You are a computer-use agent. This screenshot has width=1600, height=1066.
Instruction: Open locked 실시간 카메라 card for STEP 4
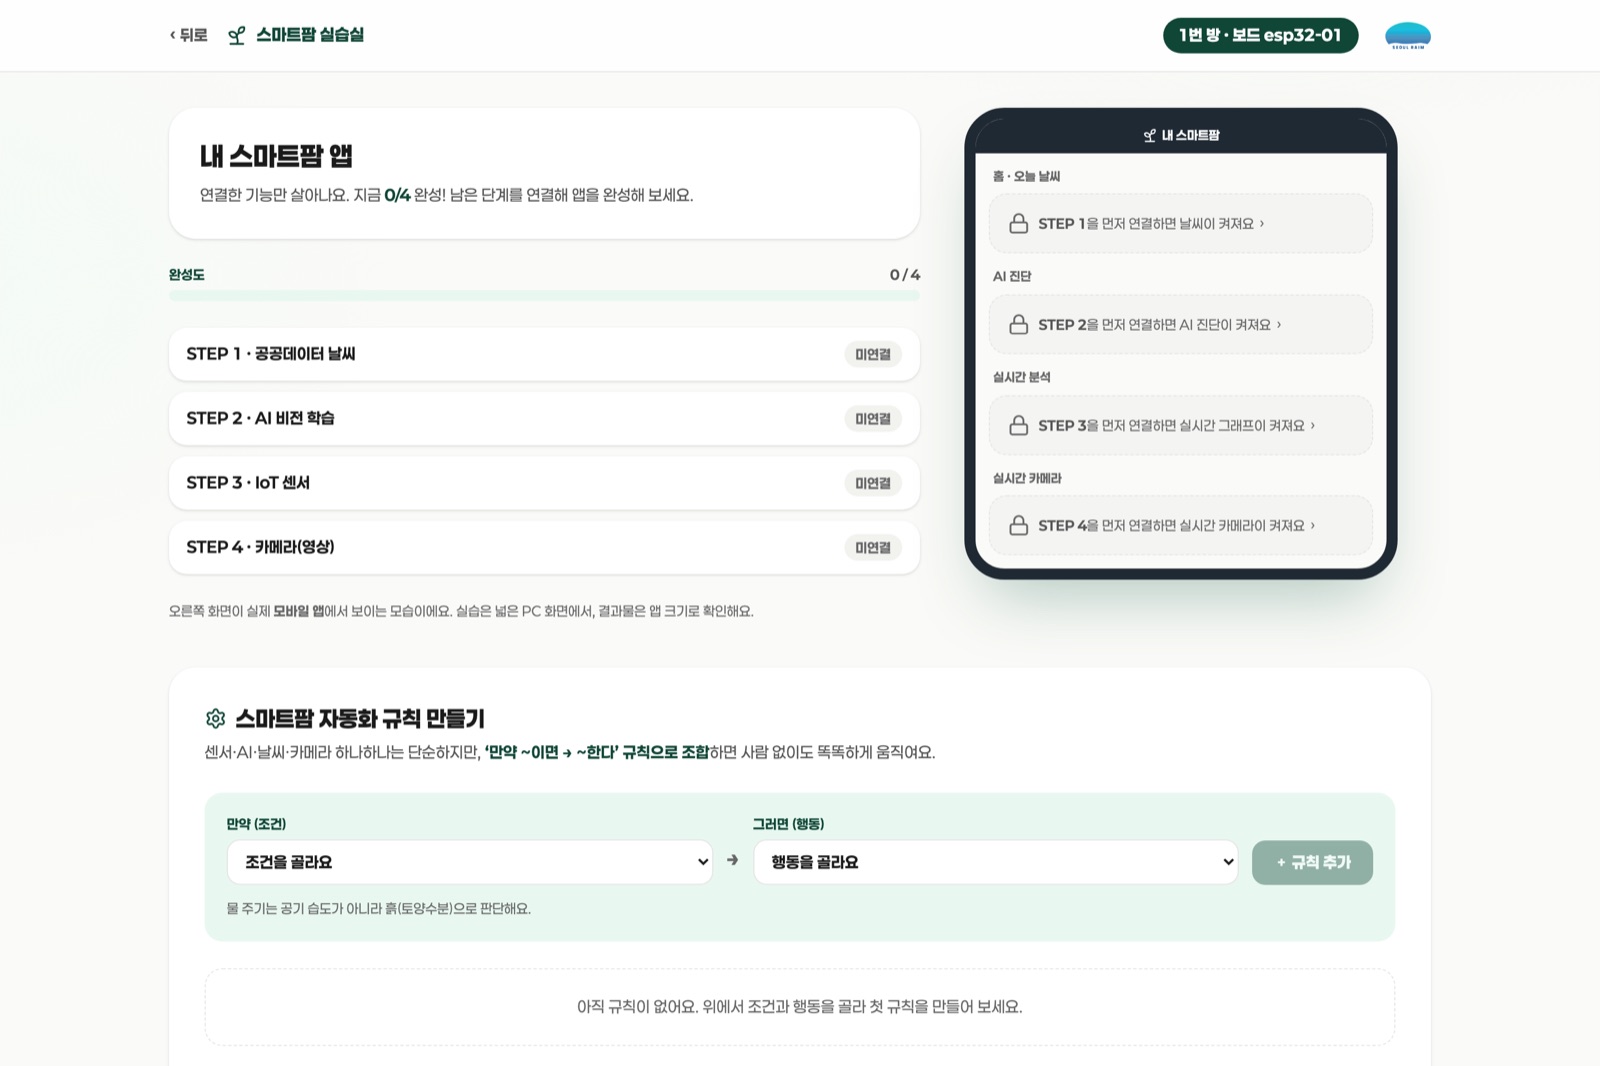1180,525
